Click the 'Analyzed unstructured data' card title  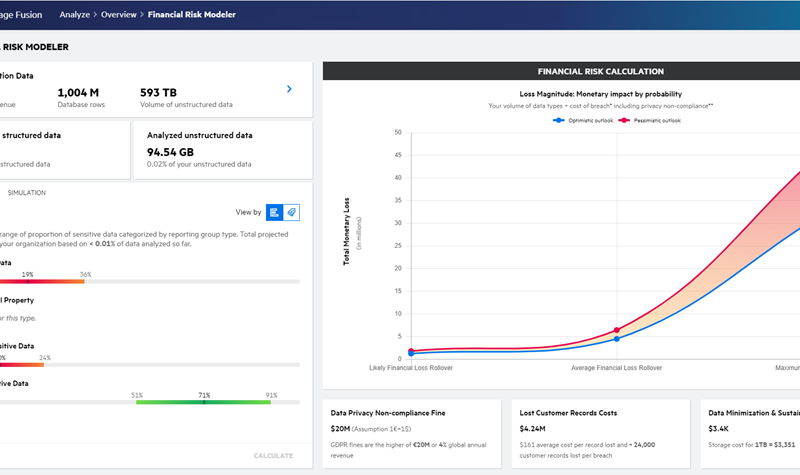click(199, 135)
